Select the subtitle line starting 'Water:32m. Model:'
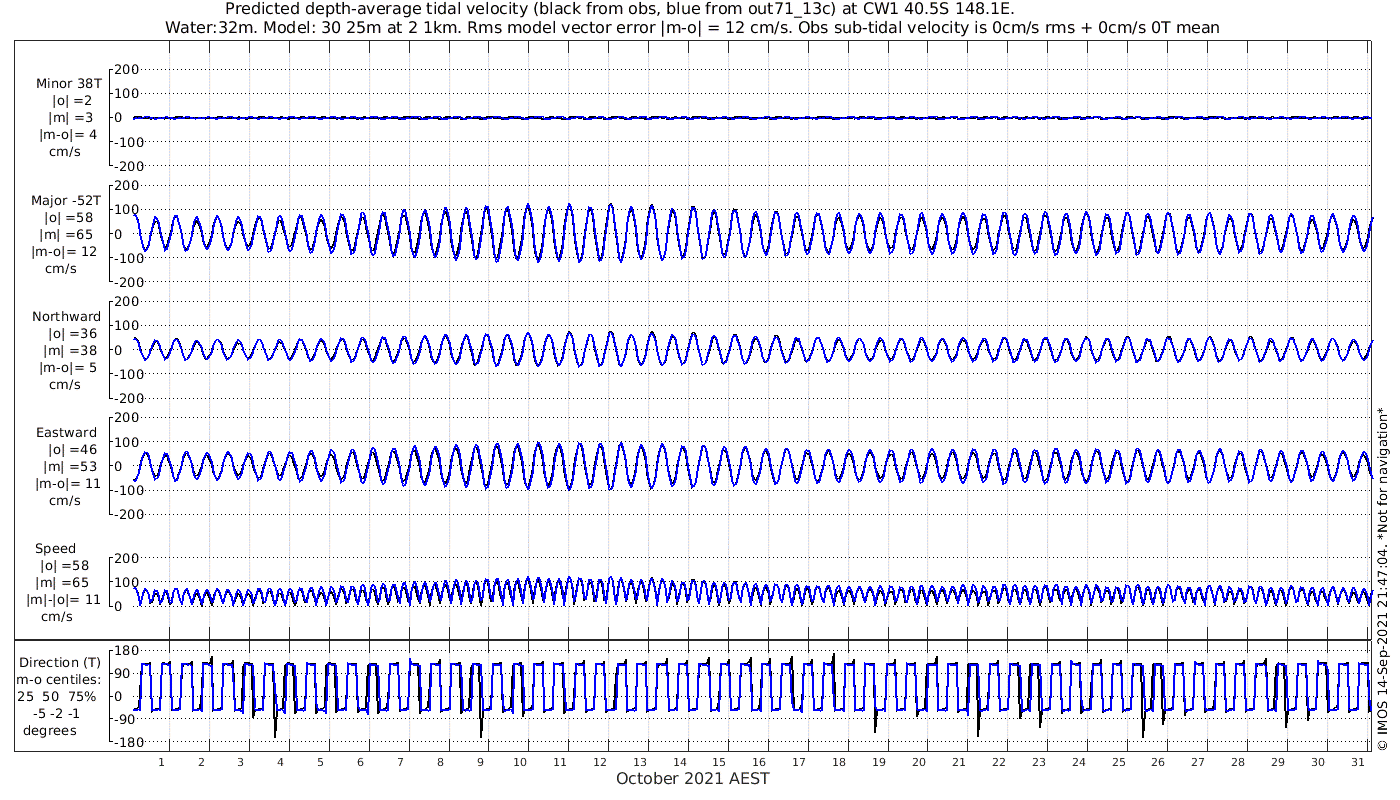Screen dimensions: 1400x800 (x=692, y=28)
